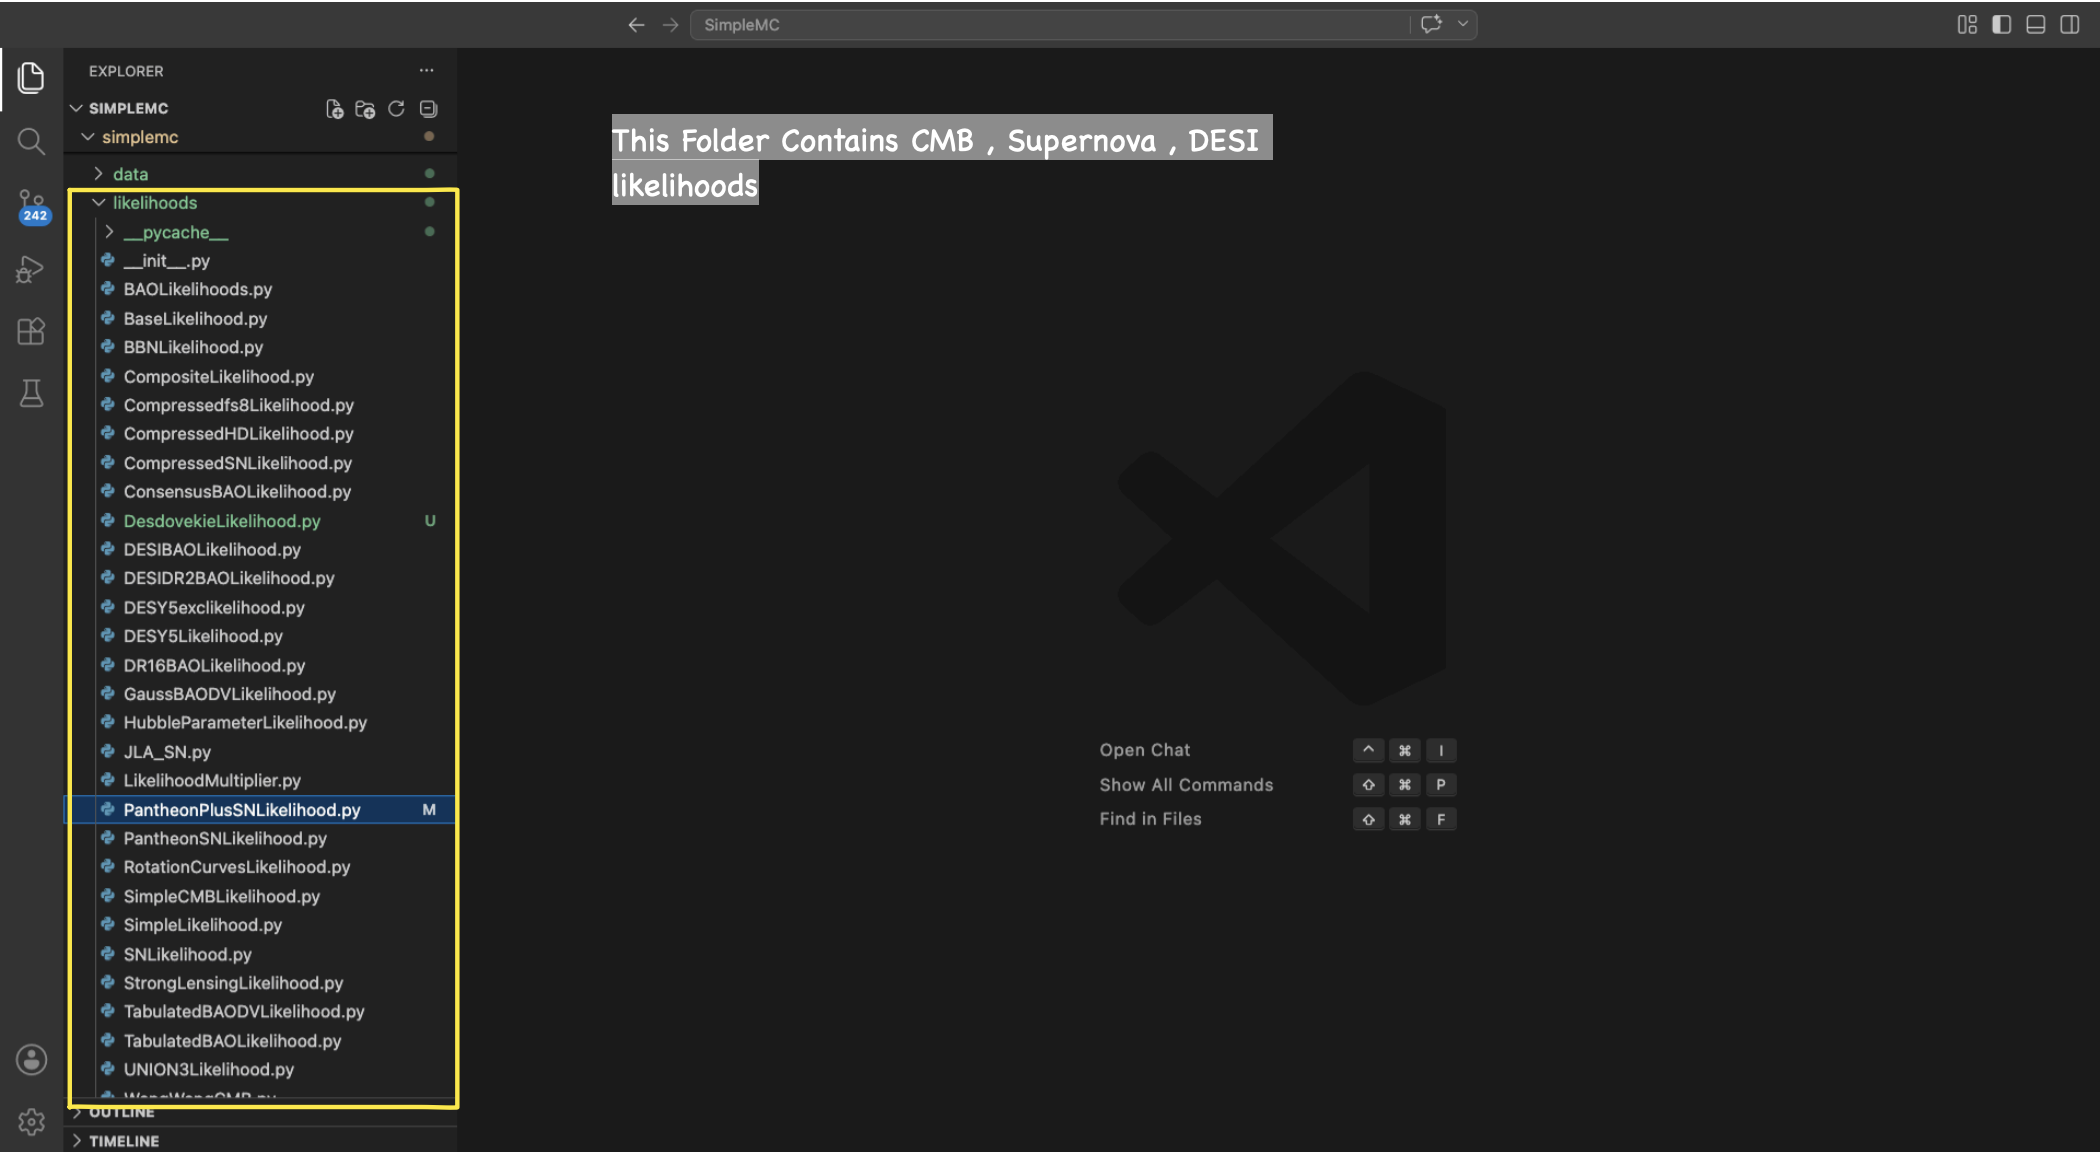Screen dimensions: 2100x1152
Task: Open SimpleLikelihood.py file
Action: click(262, 925)
